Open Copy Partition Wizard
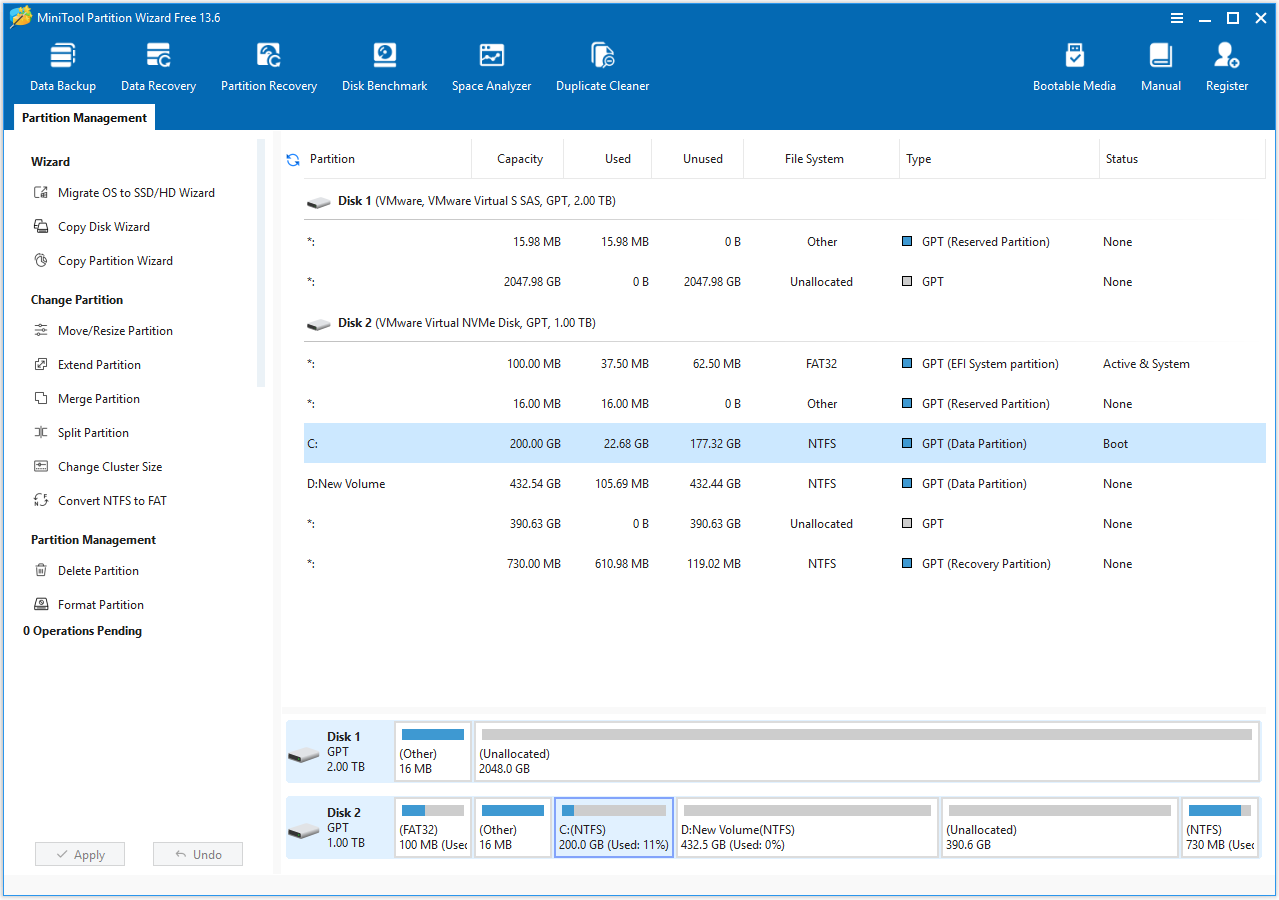Image resolution: width=1279 pixels, height=900 pixels. point(103,261)
